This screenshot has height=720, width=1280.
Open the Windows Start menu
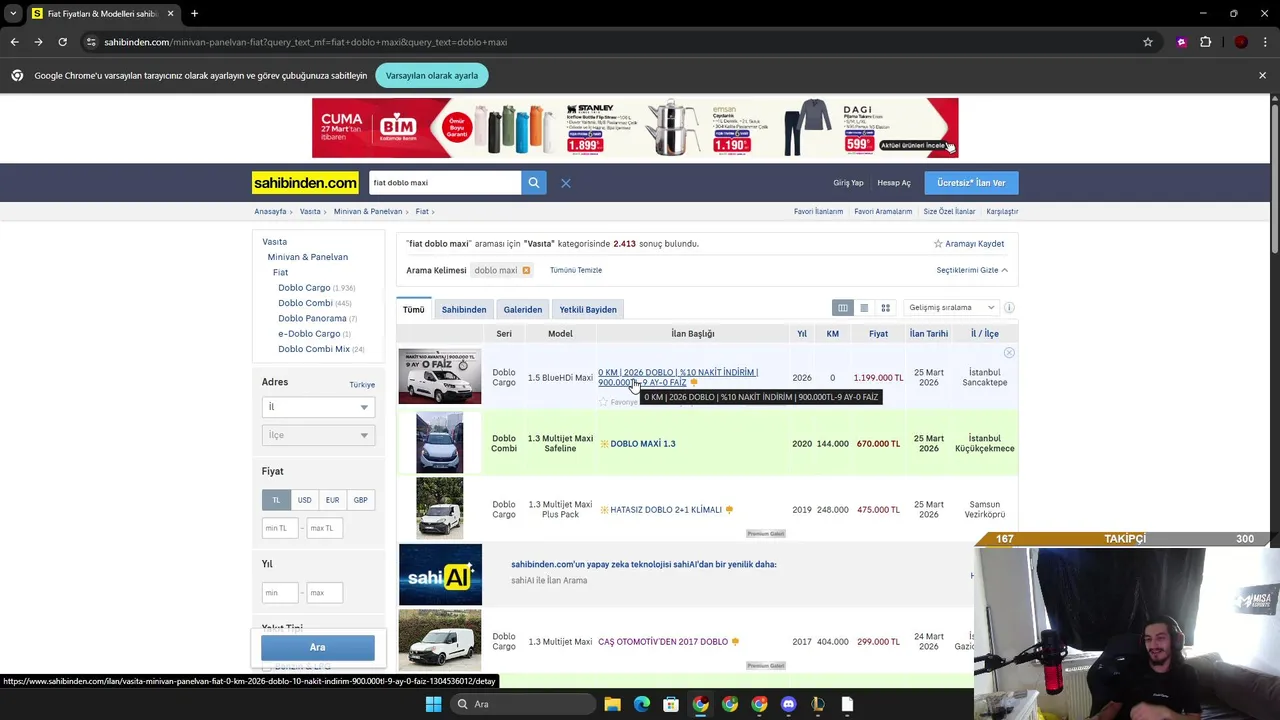click(433, 704)
